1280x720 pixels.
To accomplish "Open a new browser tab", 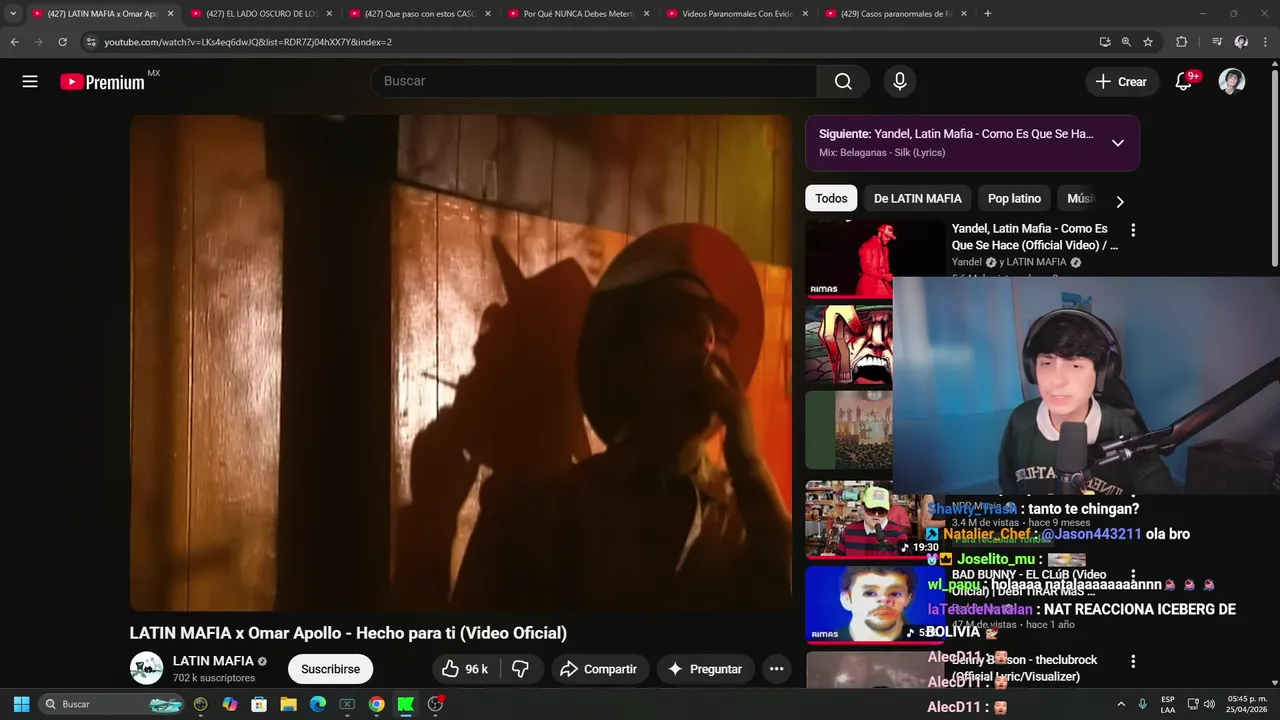I will [988, 14].
